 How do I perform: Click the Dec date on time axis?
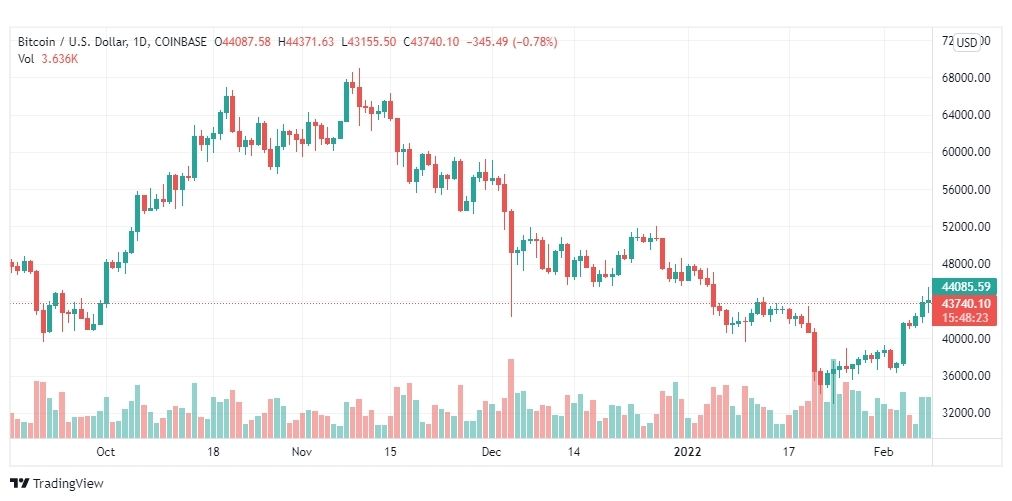[491, 451]
